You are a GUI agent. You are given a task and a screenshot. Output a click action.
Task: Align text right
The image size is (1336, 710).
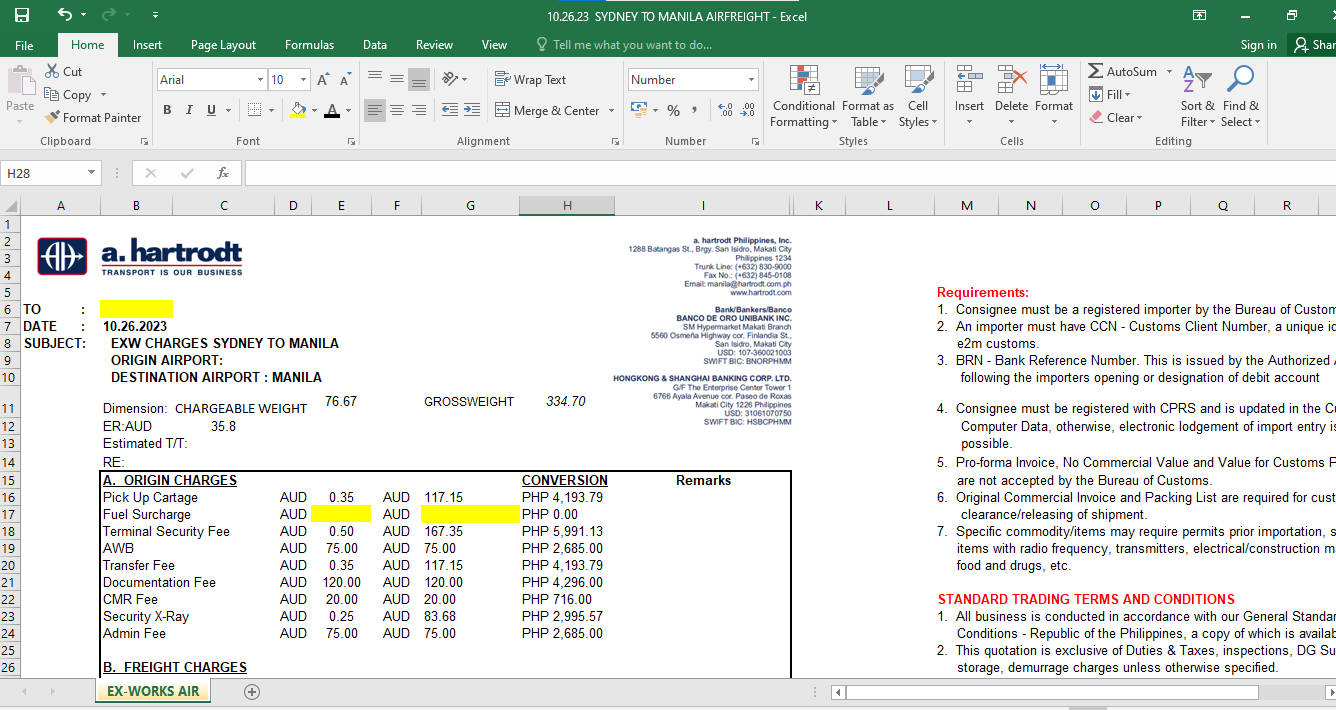click(419, 110)
